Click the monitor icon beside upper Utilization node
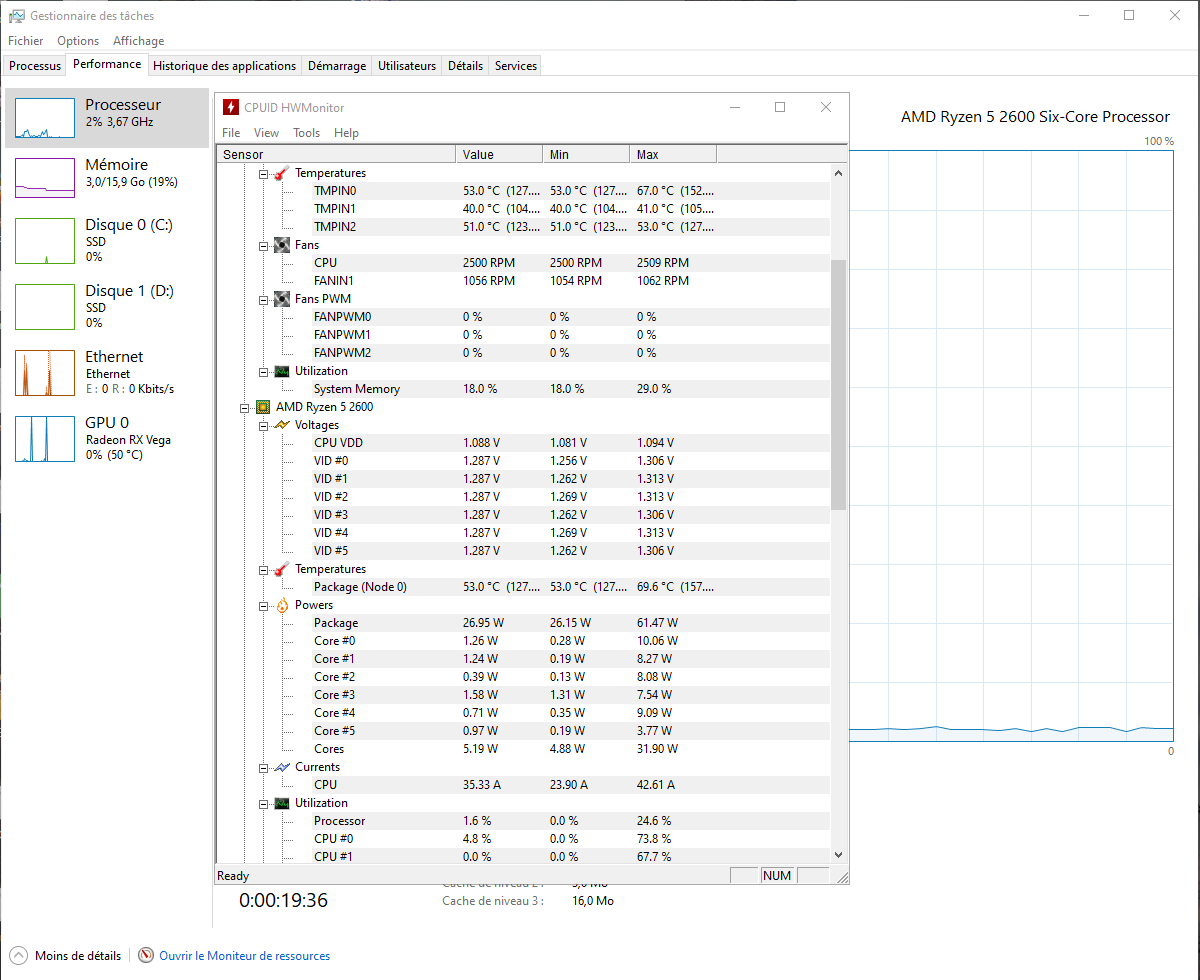Screen dimensions: 1200x980 pyautogui.click(x=282, y=371)
